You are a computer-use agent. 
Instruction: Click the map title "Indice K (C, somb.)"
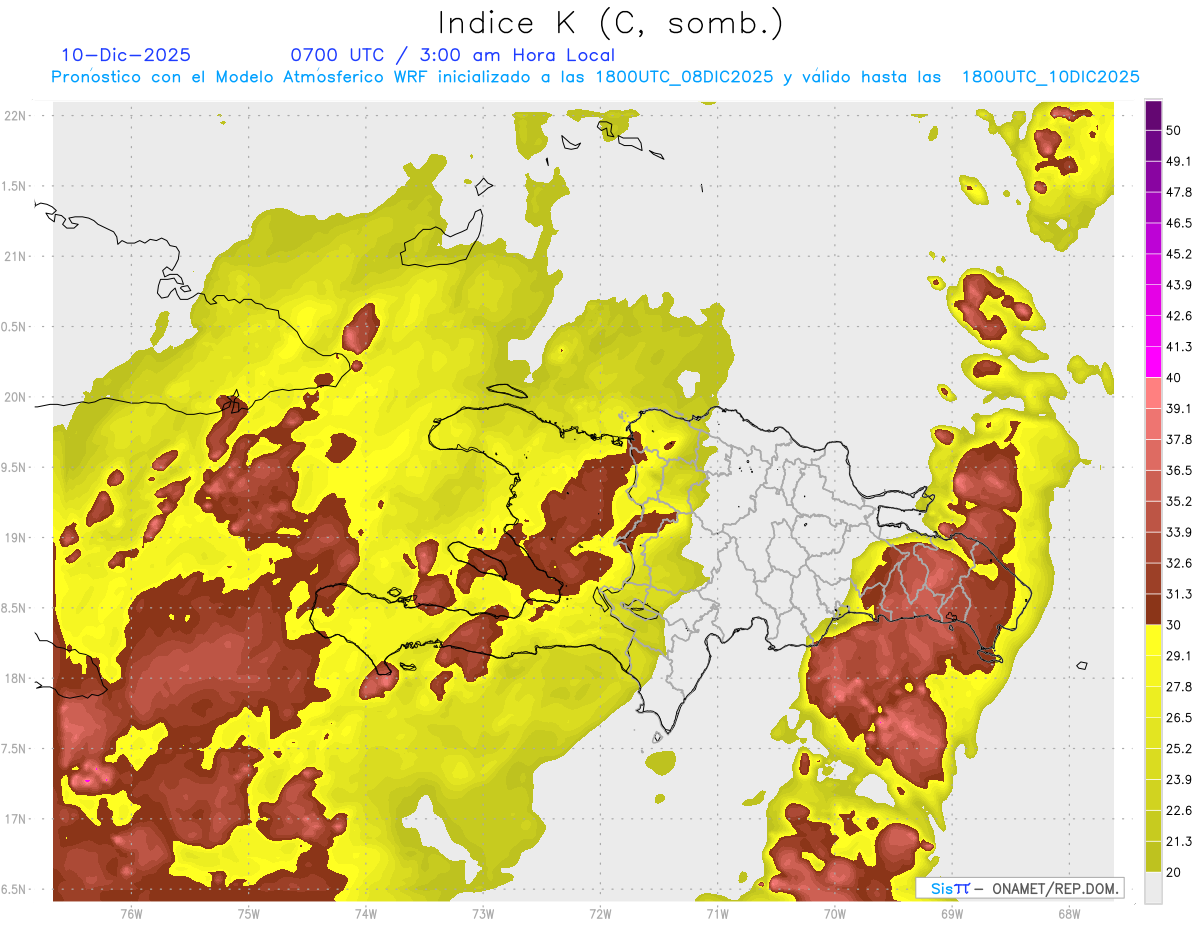(610, 23)
